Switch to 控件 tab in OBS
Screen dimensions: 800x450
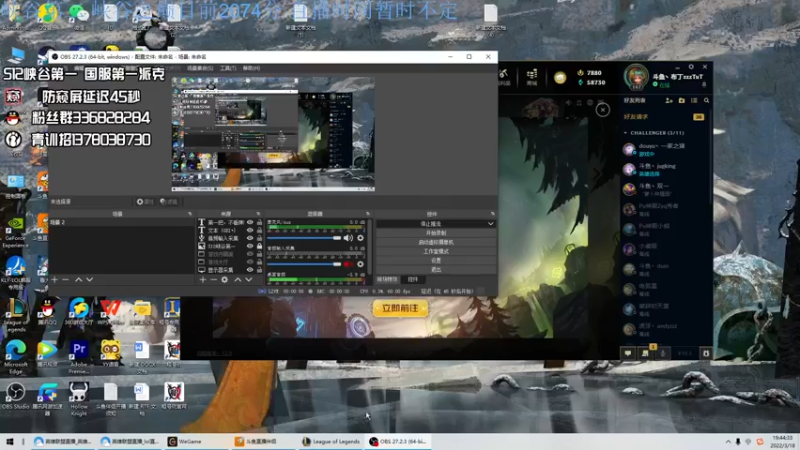[x=413, y=280]
